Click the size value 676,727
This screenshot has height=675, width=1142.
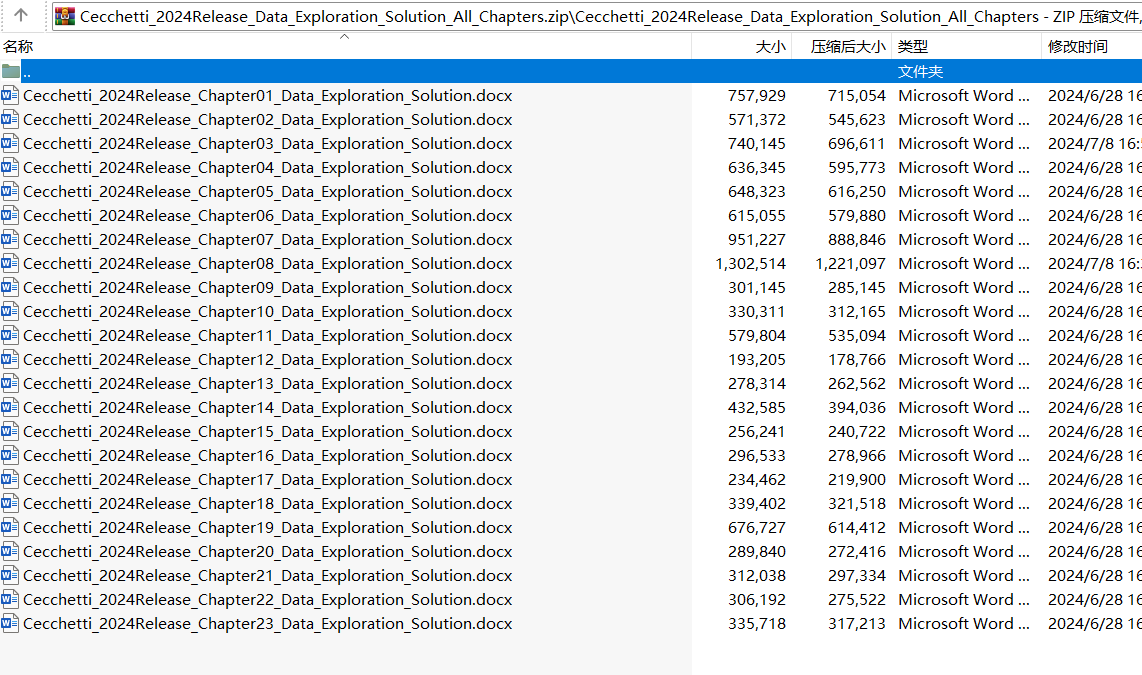pos(757,528)
